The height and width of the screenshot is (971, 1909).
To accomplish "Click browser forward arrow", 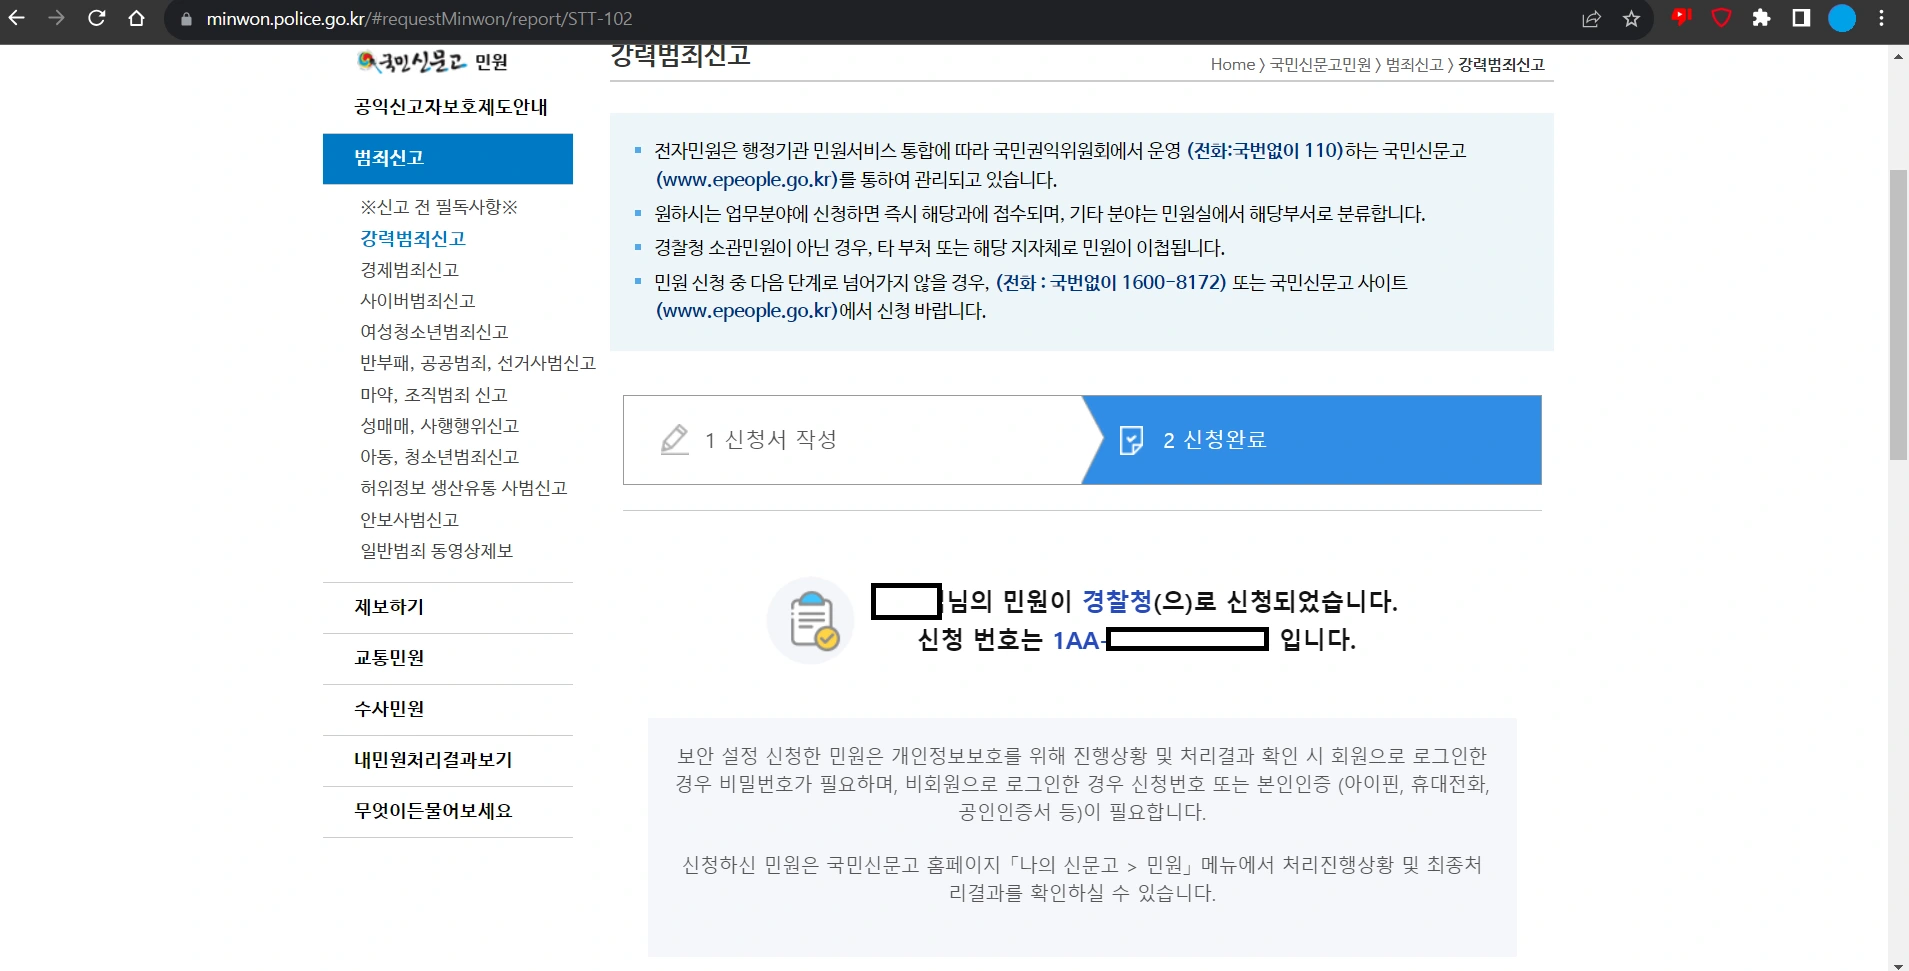I will click(56, 18).
